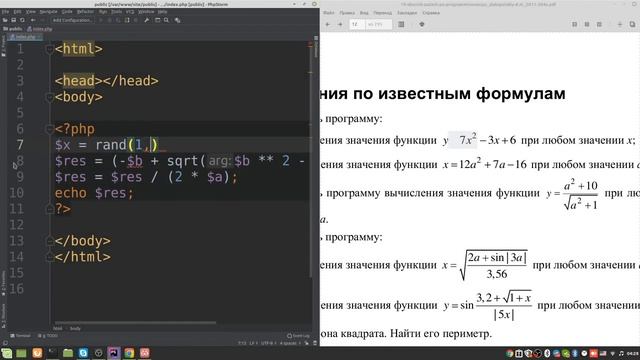The width and height of the screenshot is (640, 360).
Task: Click the UTF-8 encoding status indicator
Action: pyautogui.click(x=269, y=343)
